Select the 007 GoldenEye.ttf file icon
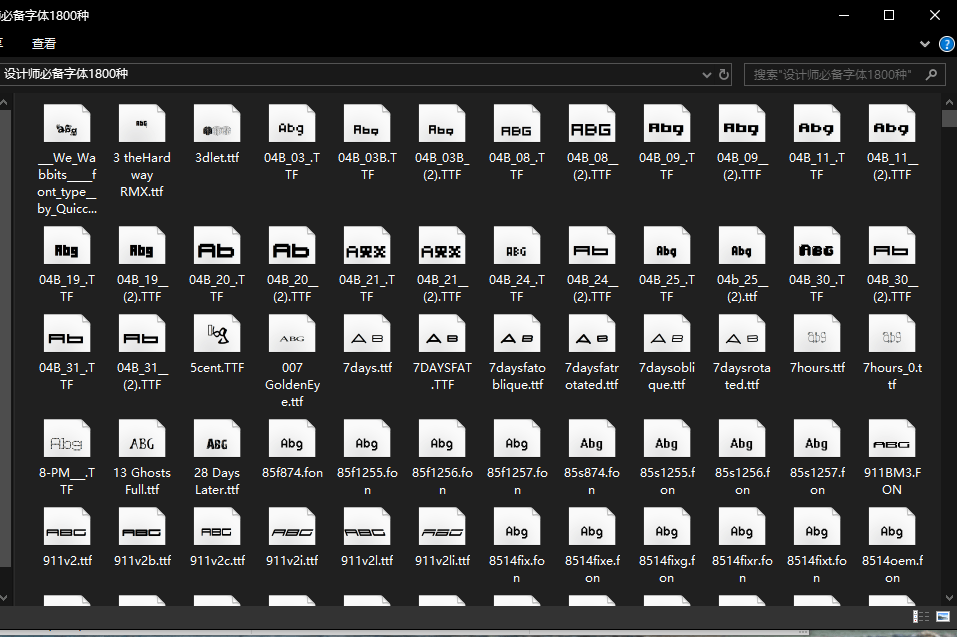This screenshot has width=957, height=637. (x=292, y=334)
